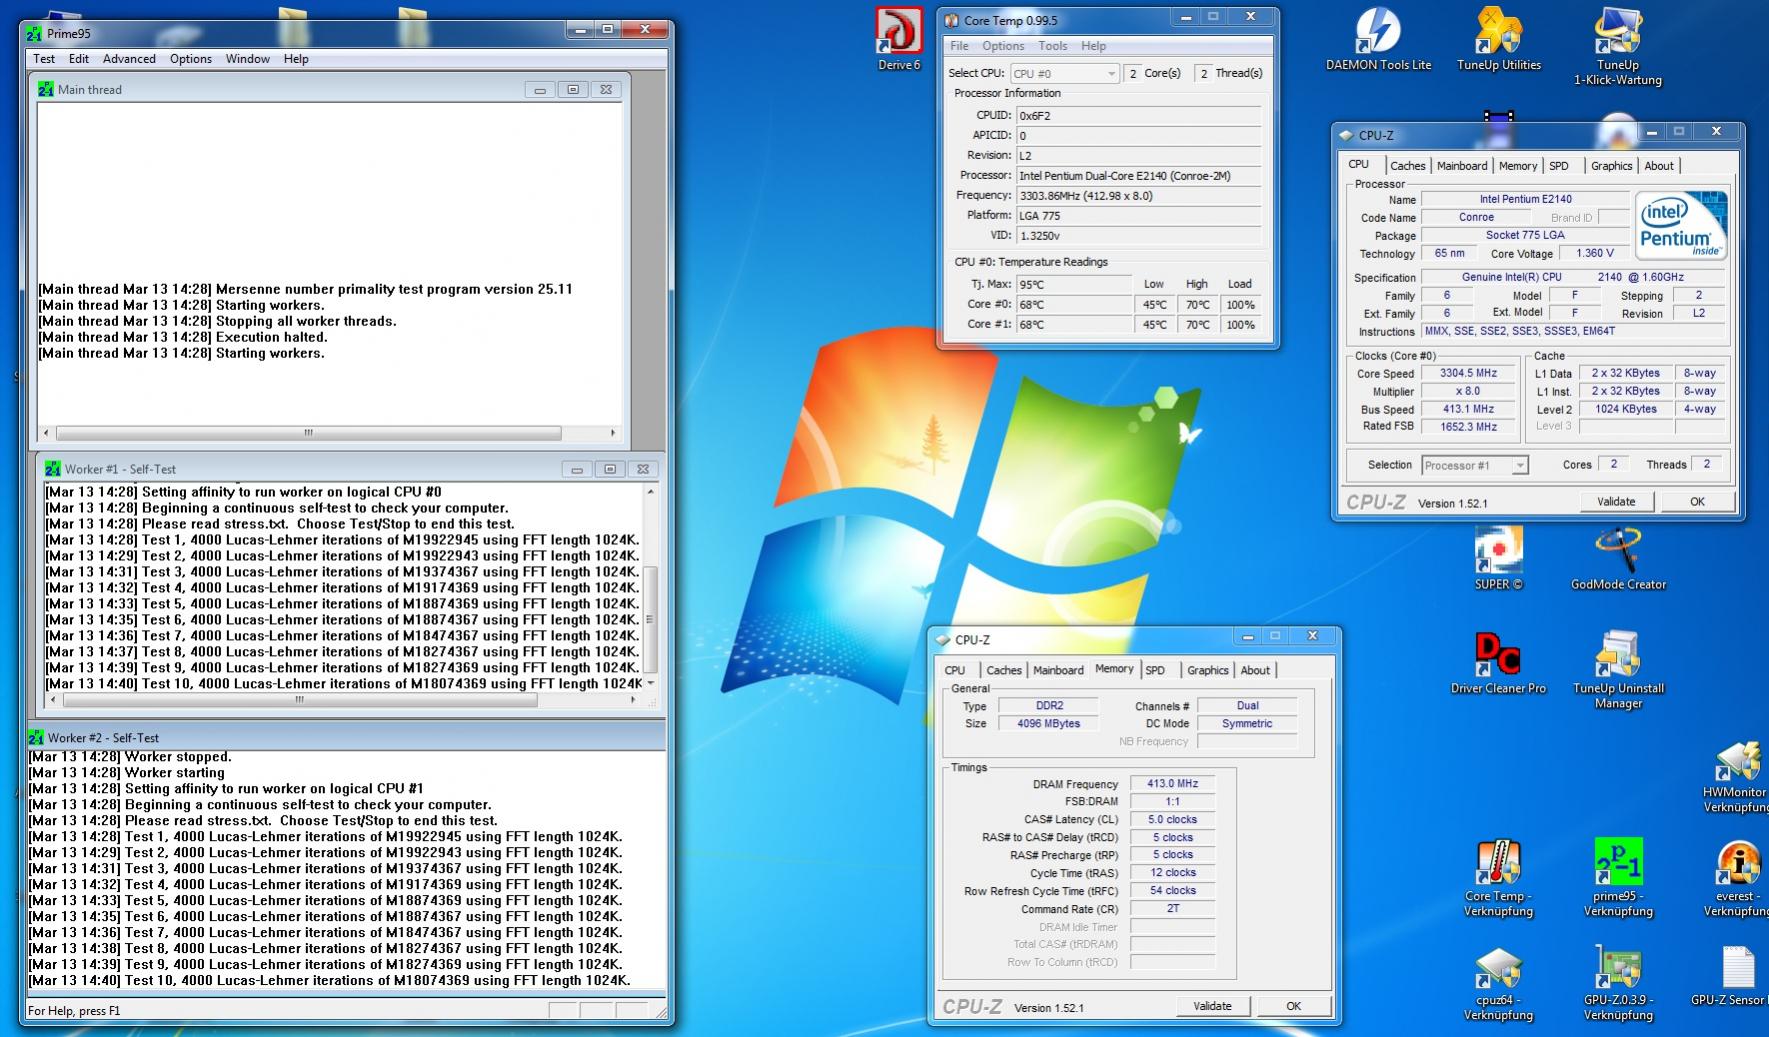
Task: Click the title bar icon of the CPU-Z memory window
Action: pyautogui.click(x=942, y=640)
